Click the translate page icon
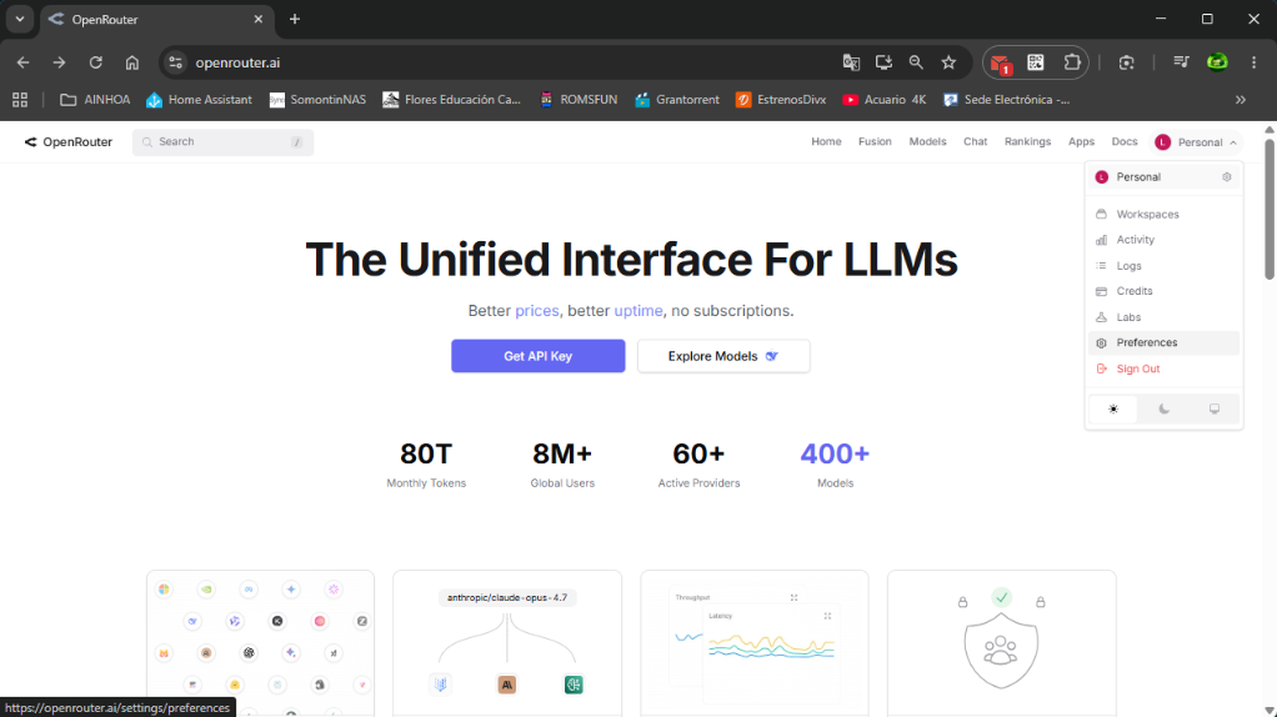Screen dimensions: 1277x717 click(851, 62)
